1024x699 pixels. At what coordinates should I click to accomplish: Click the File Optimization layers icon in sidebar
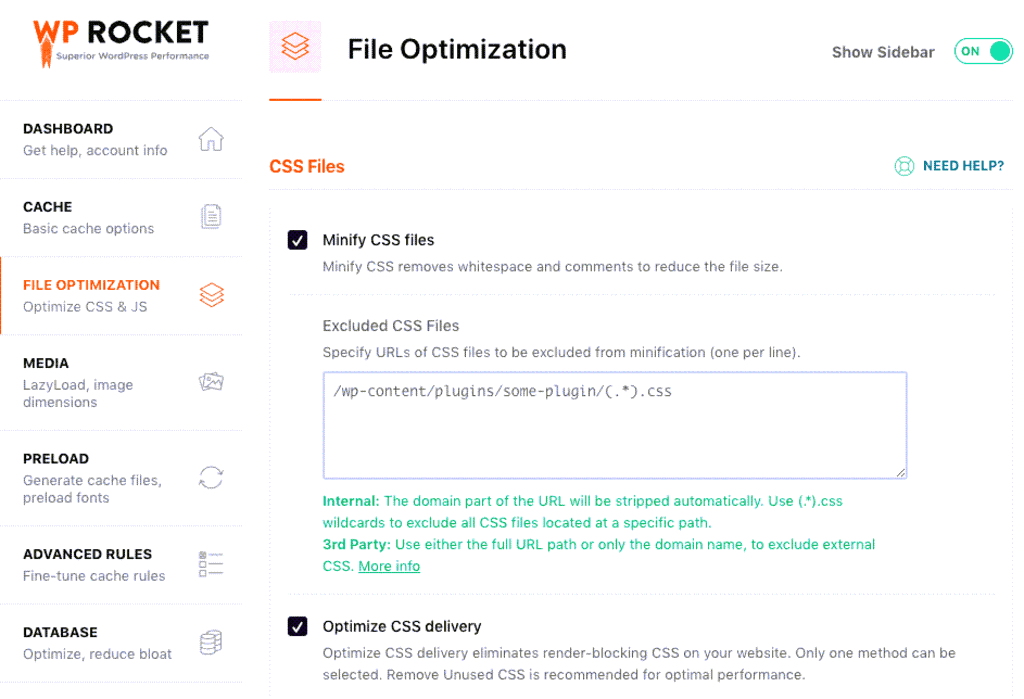(212, 295)
